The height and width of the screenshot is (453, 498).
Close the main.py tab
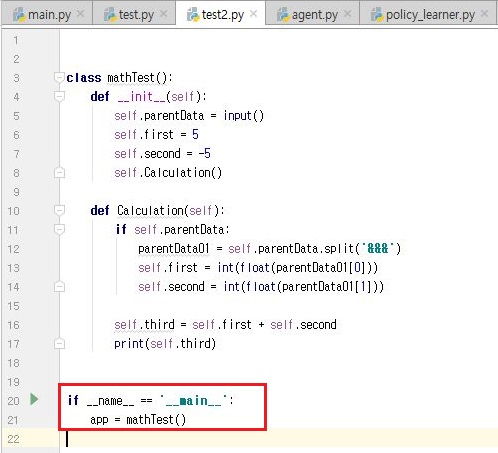click(80, 14)
